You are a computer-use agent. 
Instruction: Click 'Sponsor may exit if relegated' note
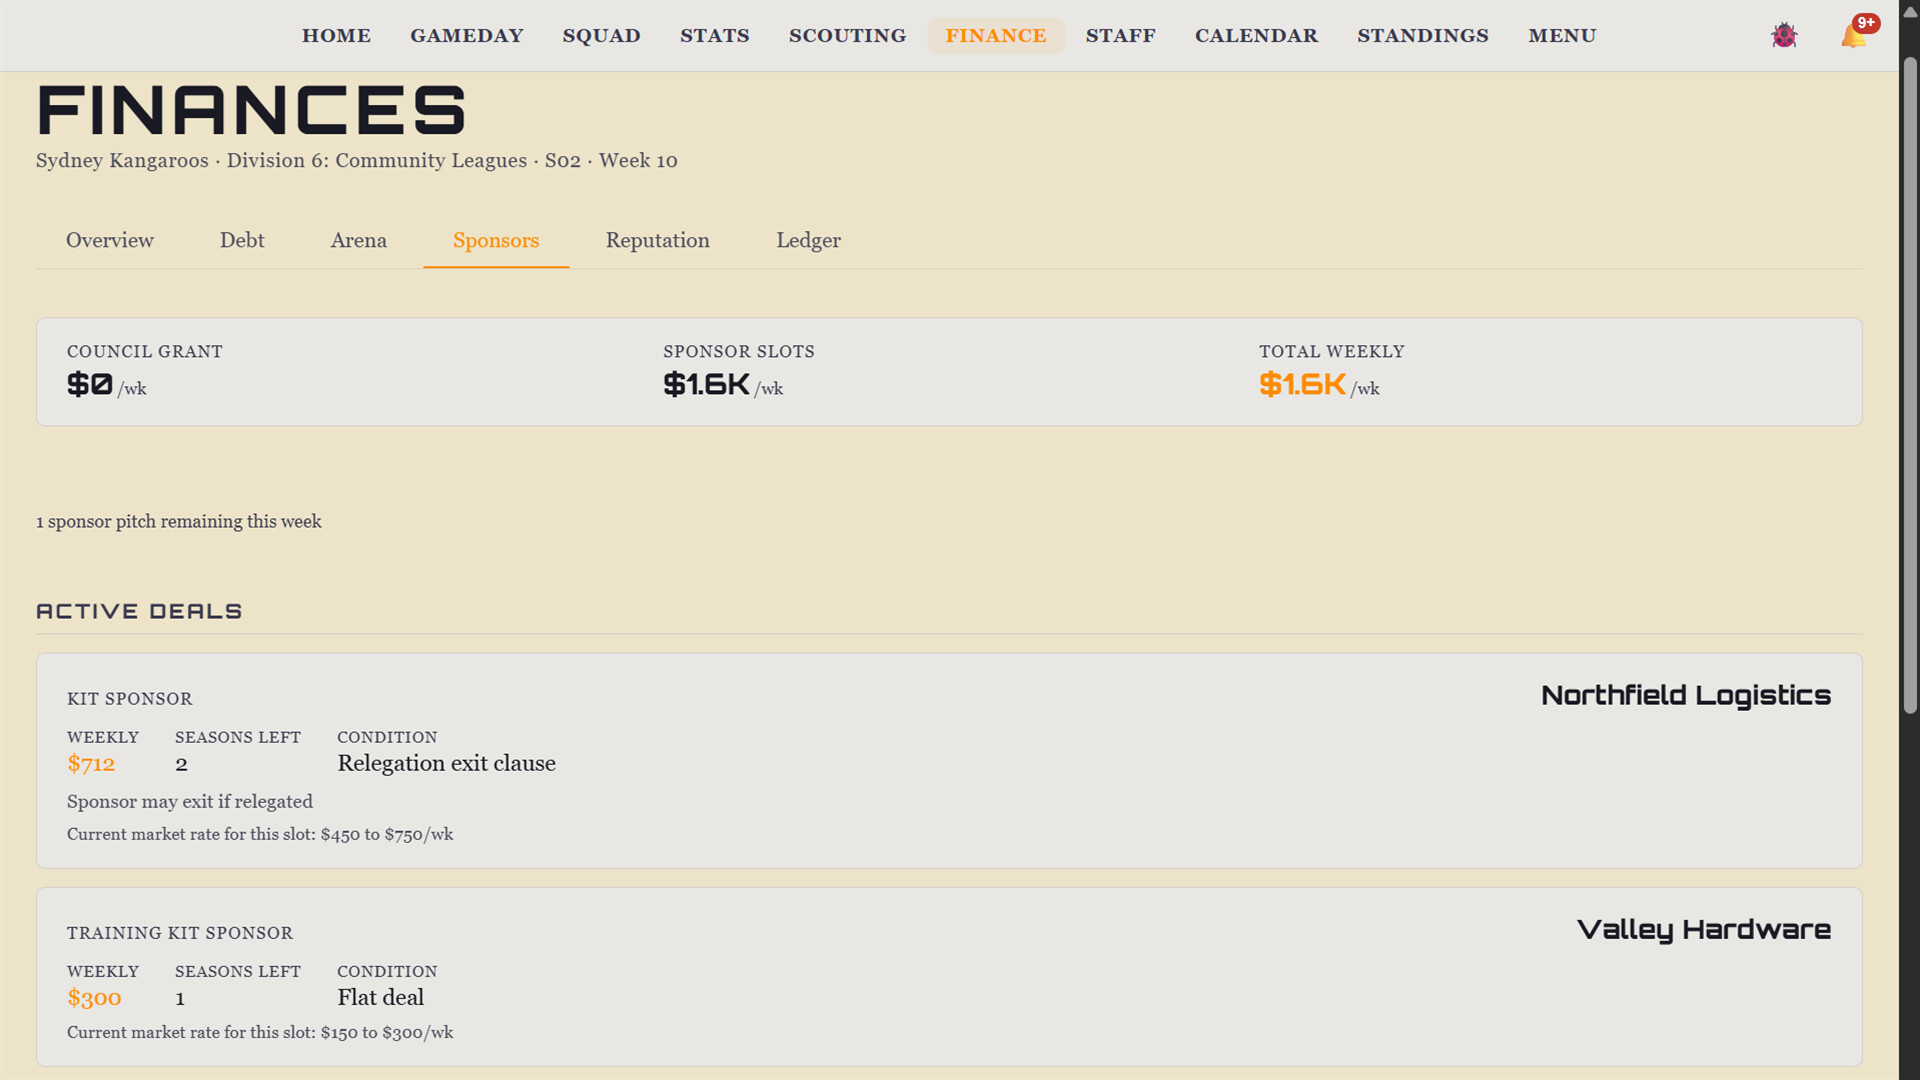pos(190,802)
